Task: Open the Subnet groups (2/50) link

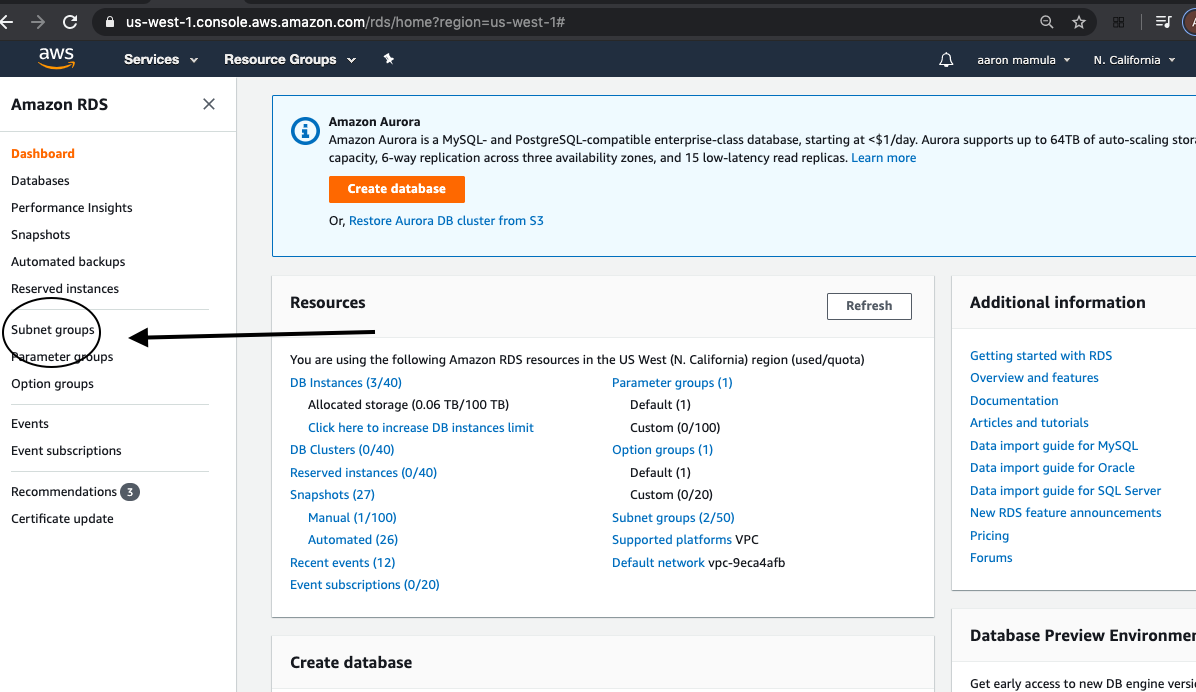Action: coord(673,517)
